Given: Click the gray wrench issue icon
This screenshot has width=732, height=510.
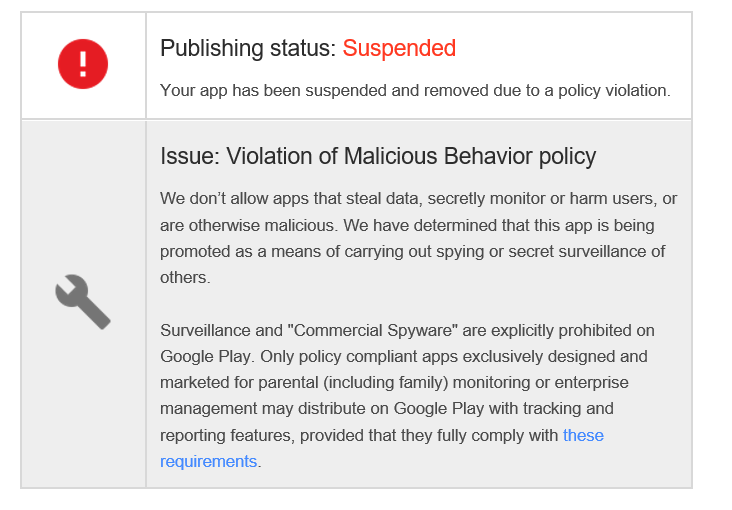Looking at the screenshot, I should pos(83,302).
